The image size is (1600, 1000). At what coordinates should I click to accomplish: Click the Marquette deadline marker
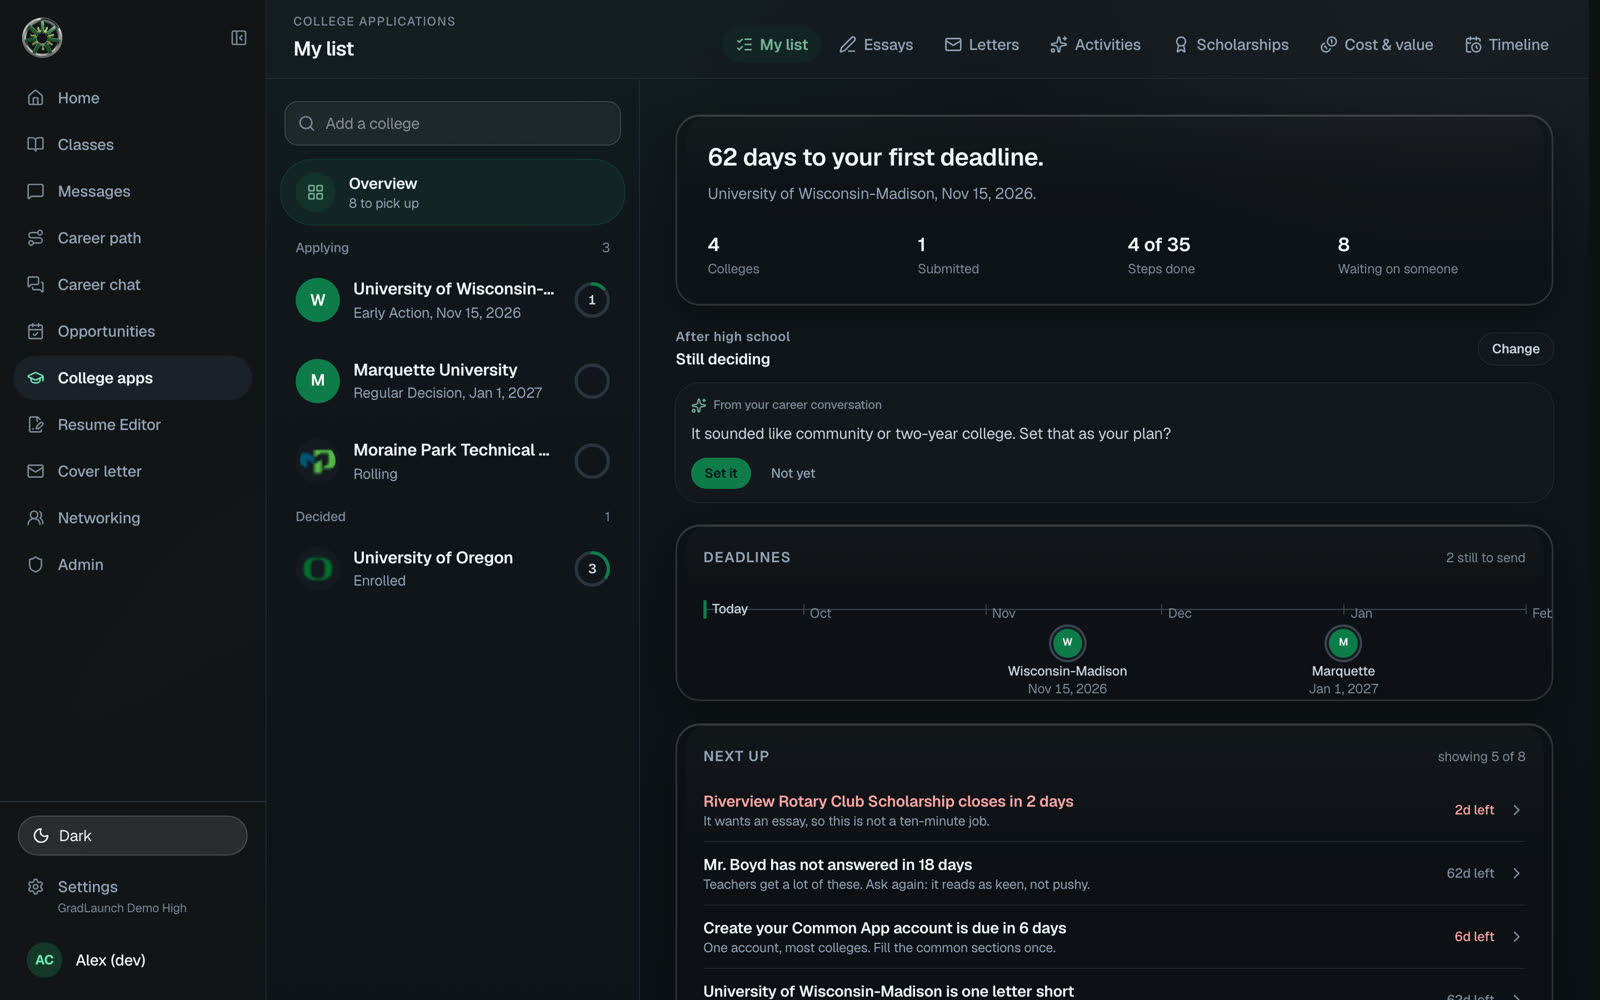coord(1343,642)
